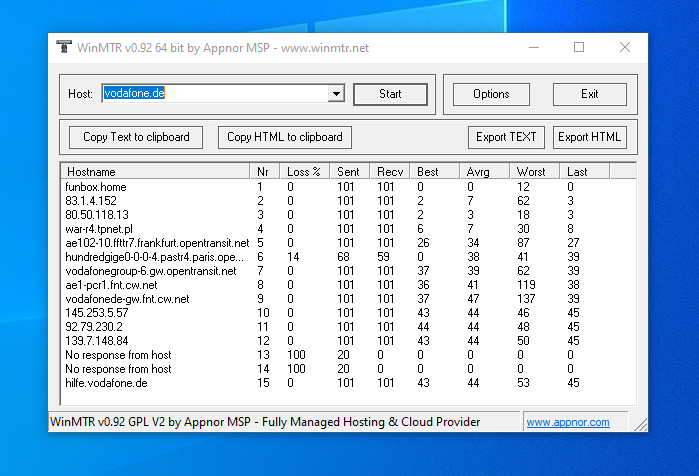
Task: Click Export TEXT button
Action: point(506,137)
